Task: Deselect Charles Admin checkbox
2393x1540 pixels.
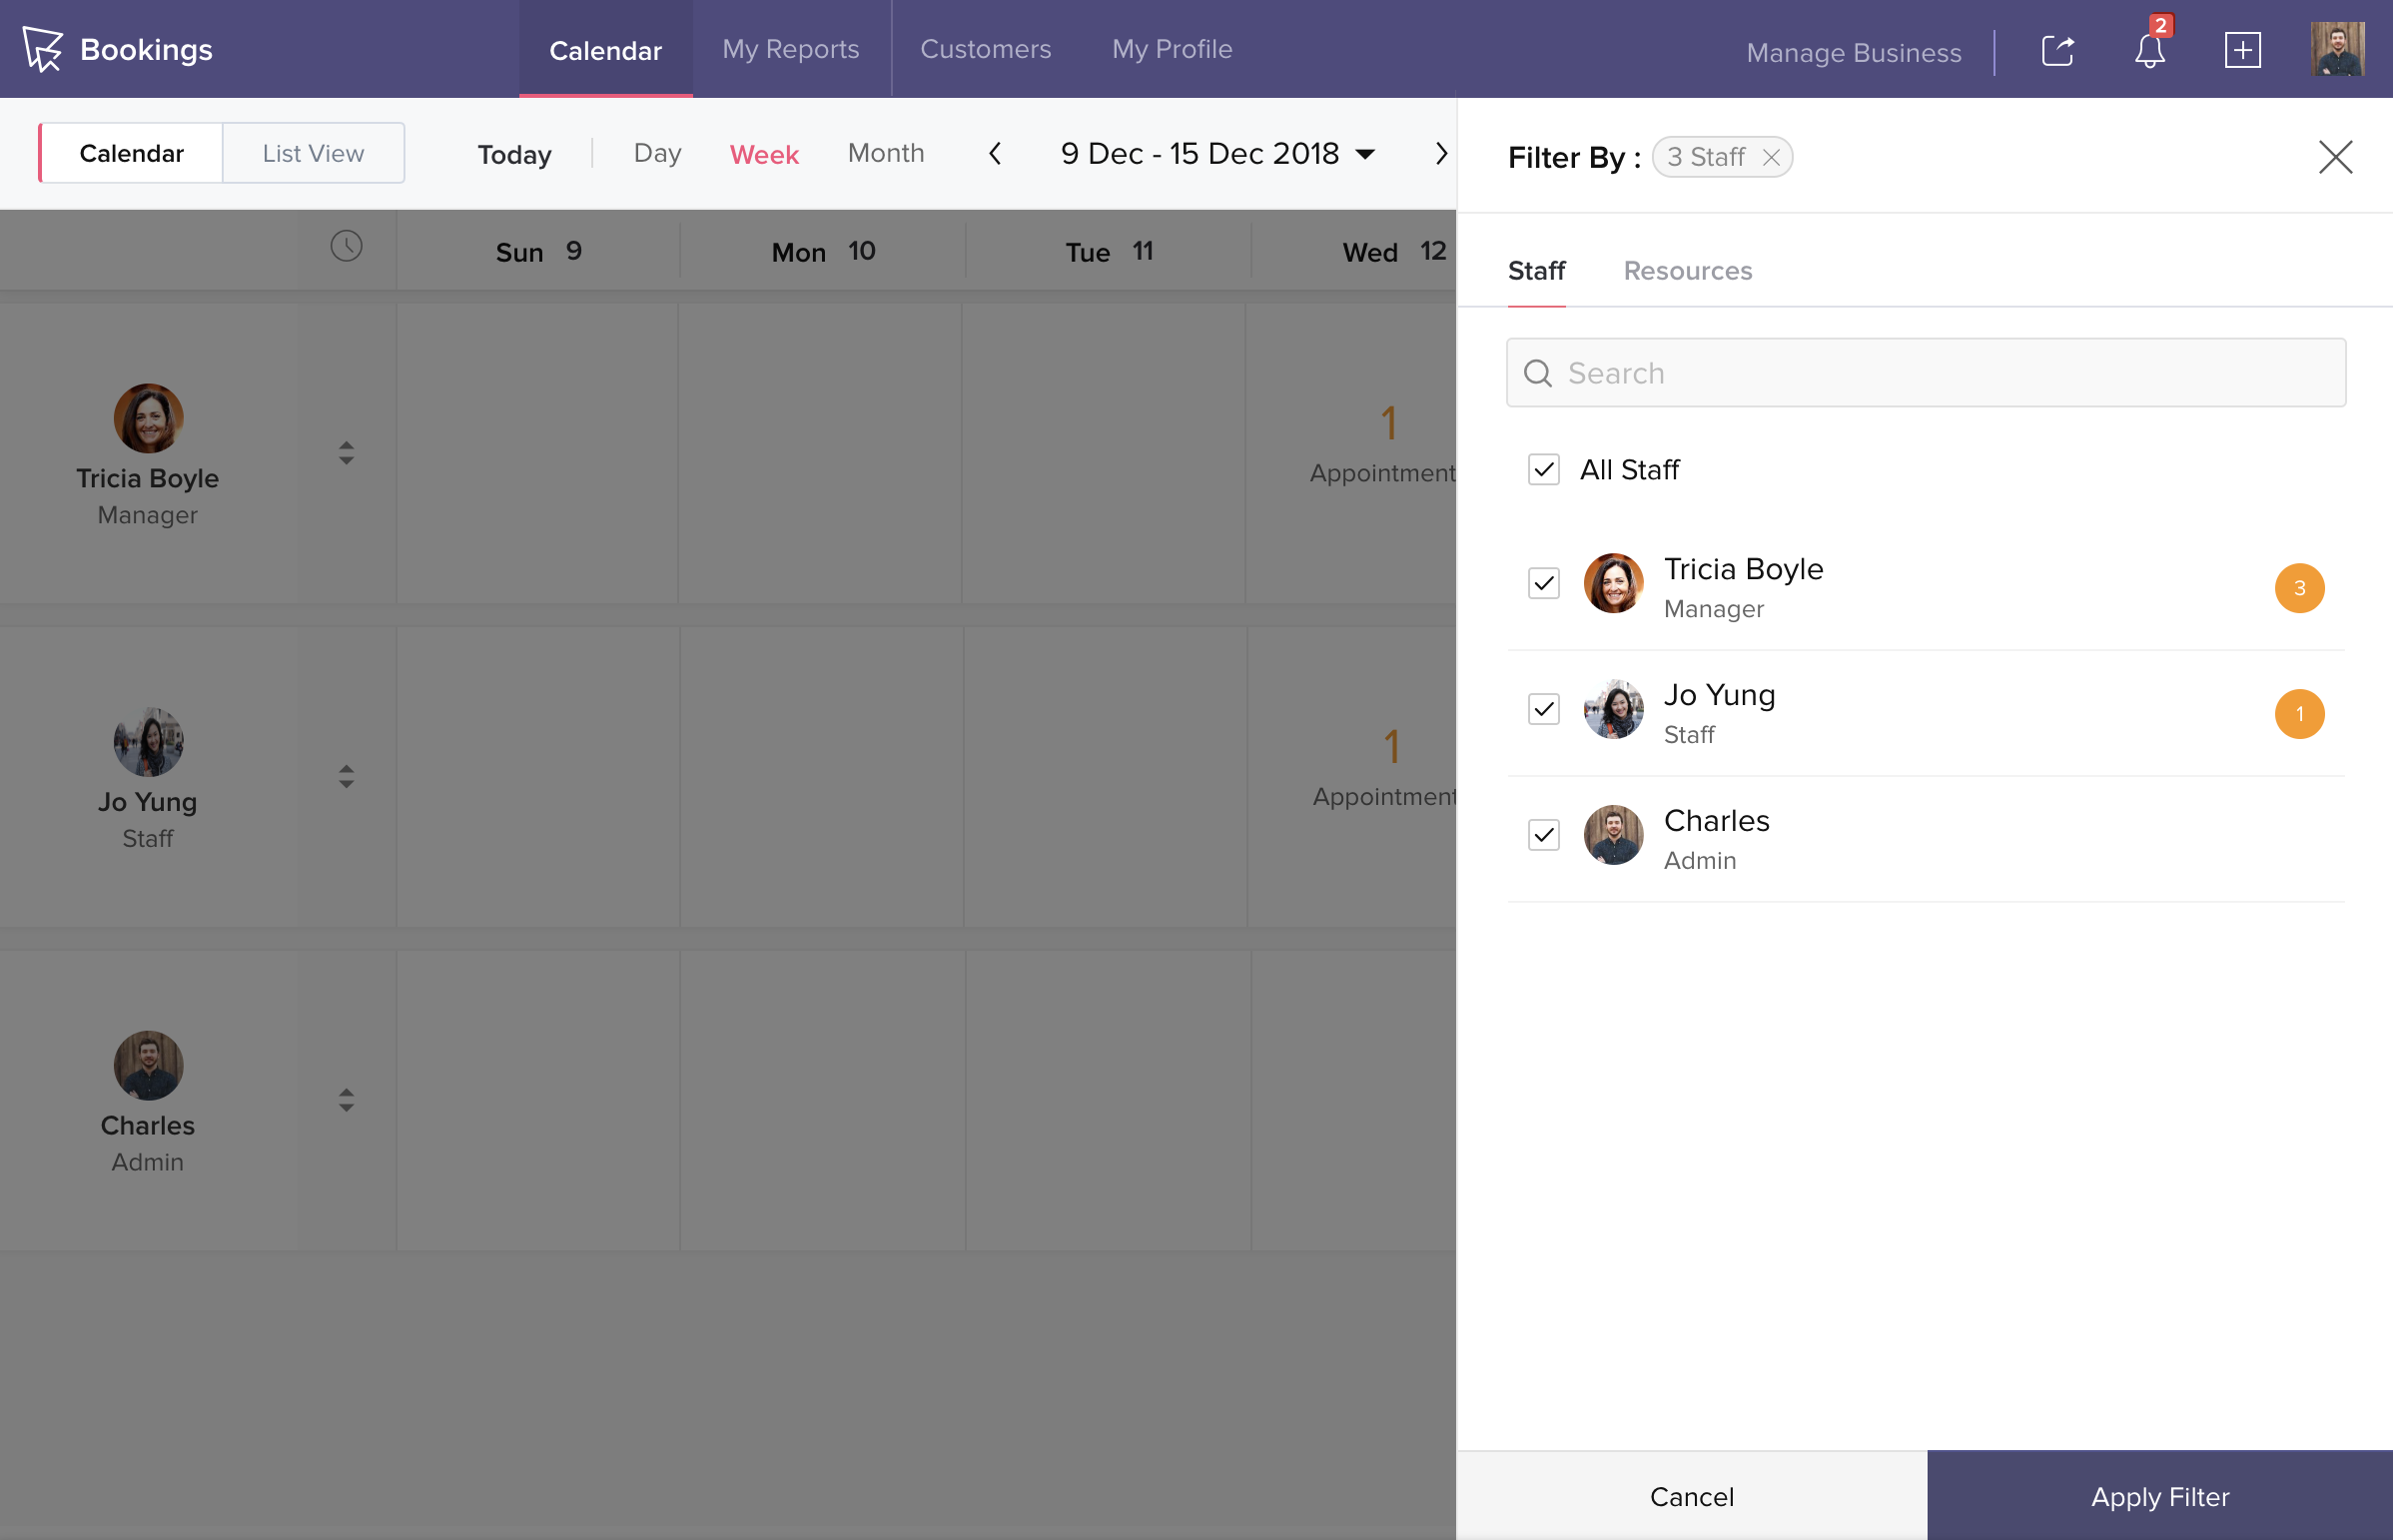Action: (x=1543, y=835)
